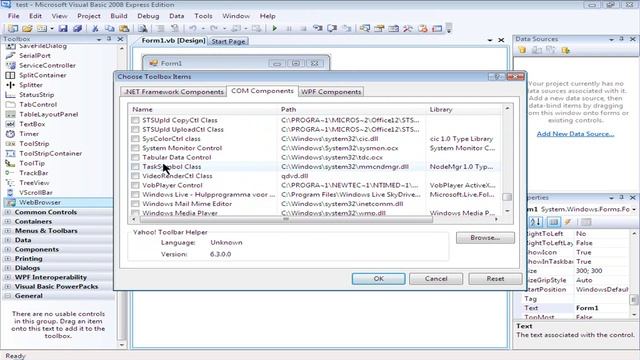Image resolution: width=640 pixels, height=360 pixels.
Task: Click the Add New Data Source link
Action: [575, 134]
